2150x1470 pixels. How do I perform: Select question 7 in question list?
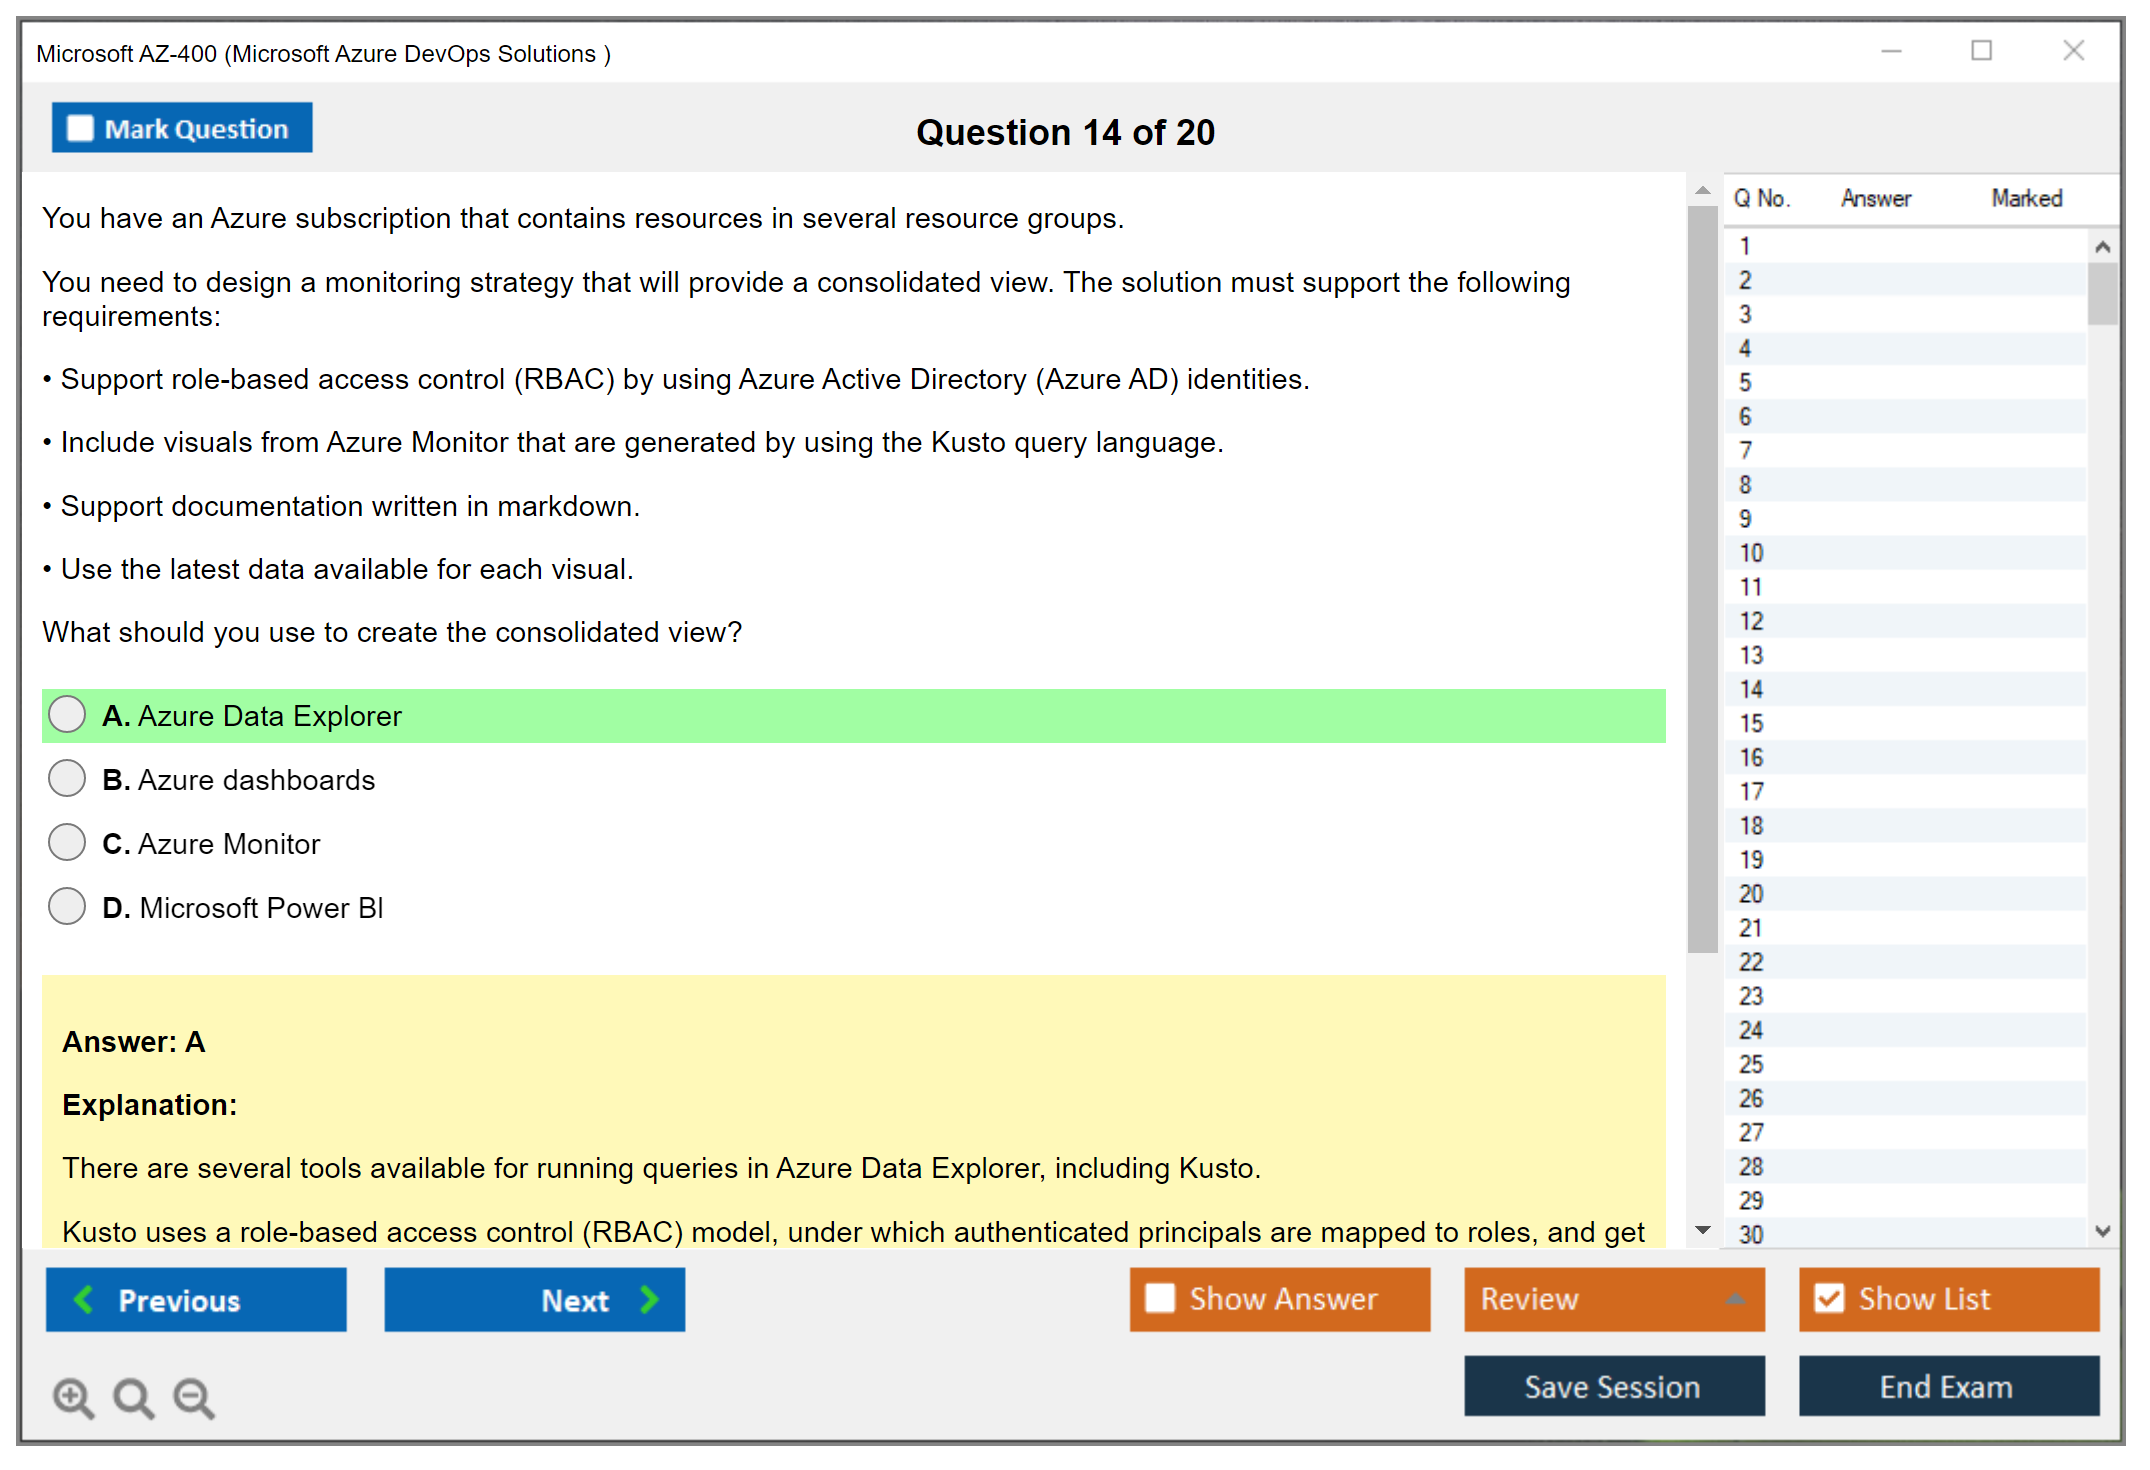(1745, 451)
